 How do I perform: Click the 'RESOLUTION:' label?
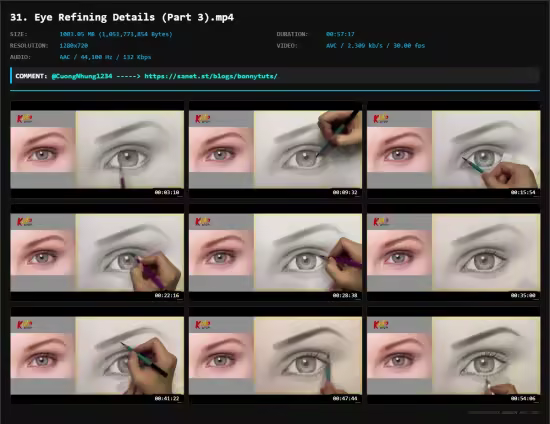coord(29,46)
